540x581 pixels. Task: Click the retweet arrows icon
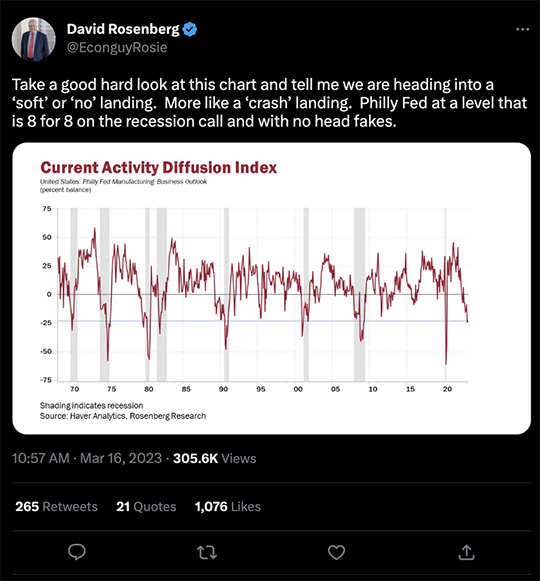point(207,552)
